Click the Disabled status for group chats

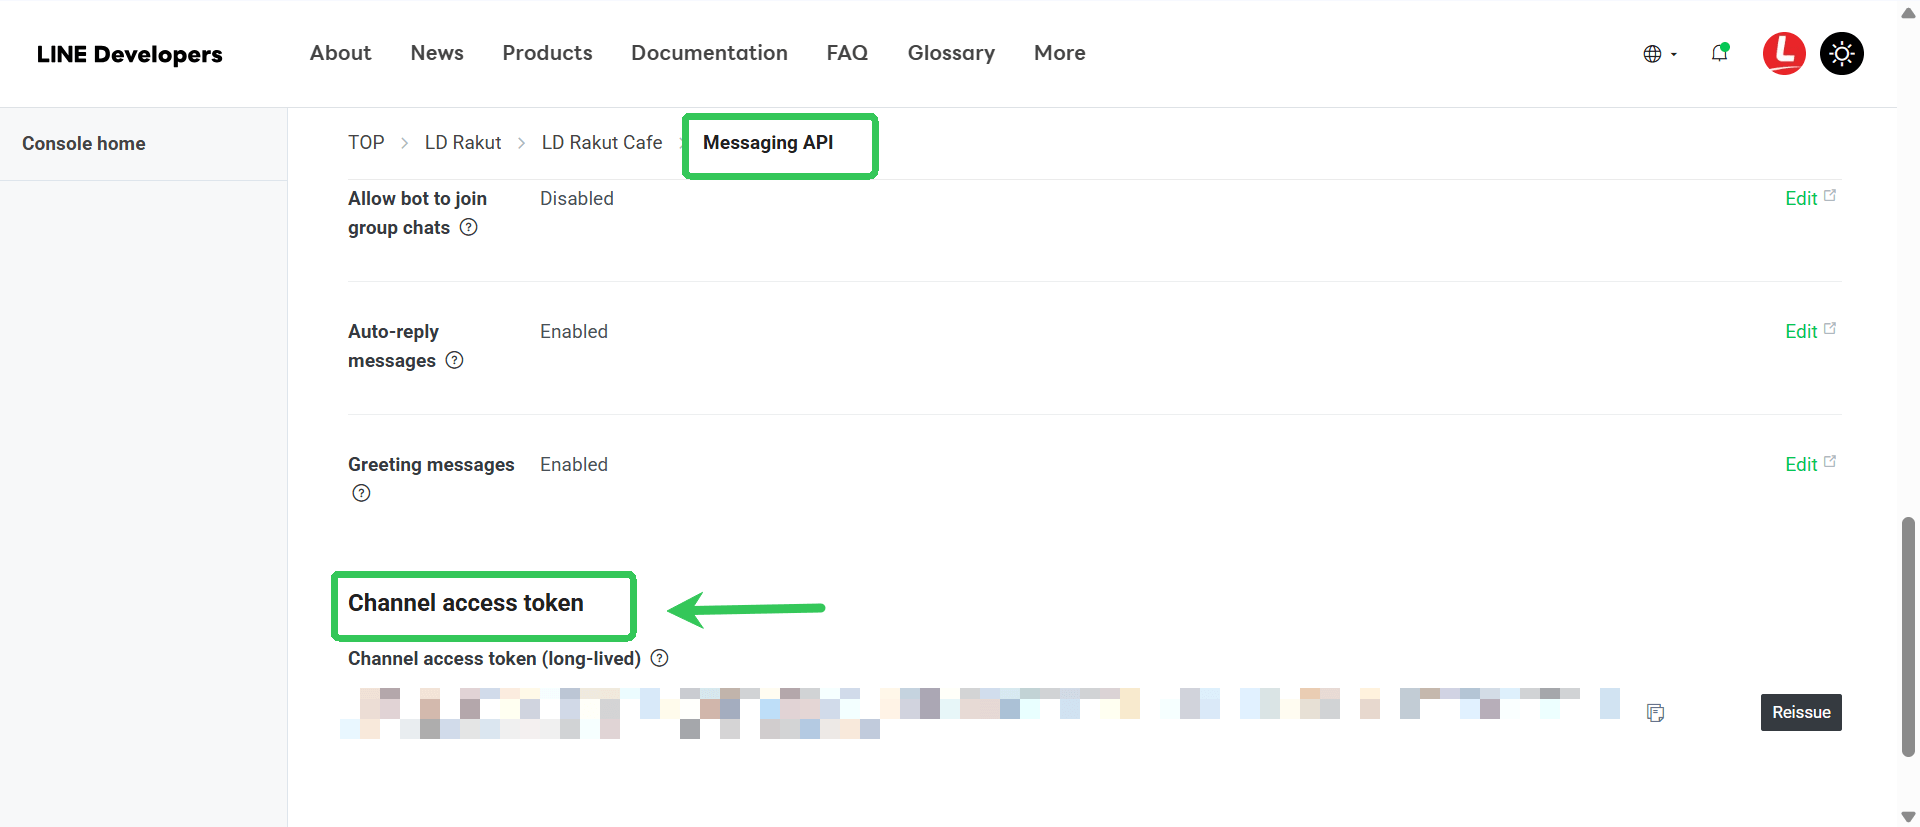click(x=577, y=198)
